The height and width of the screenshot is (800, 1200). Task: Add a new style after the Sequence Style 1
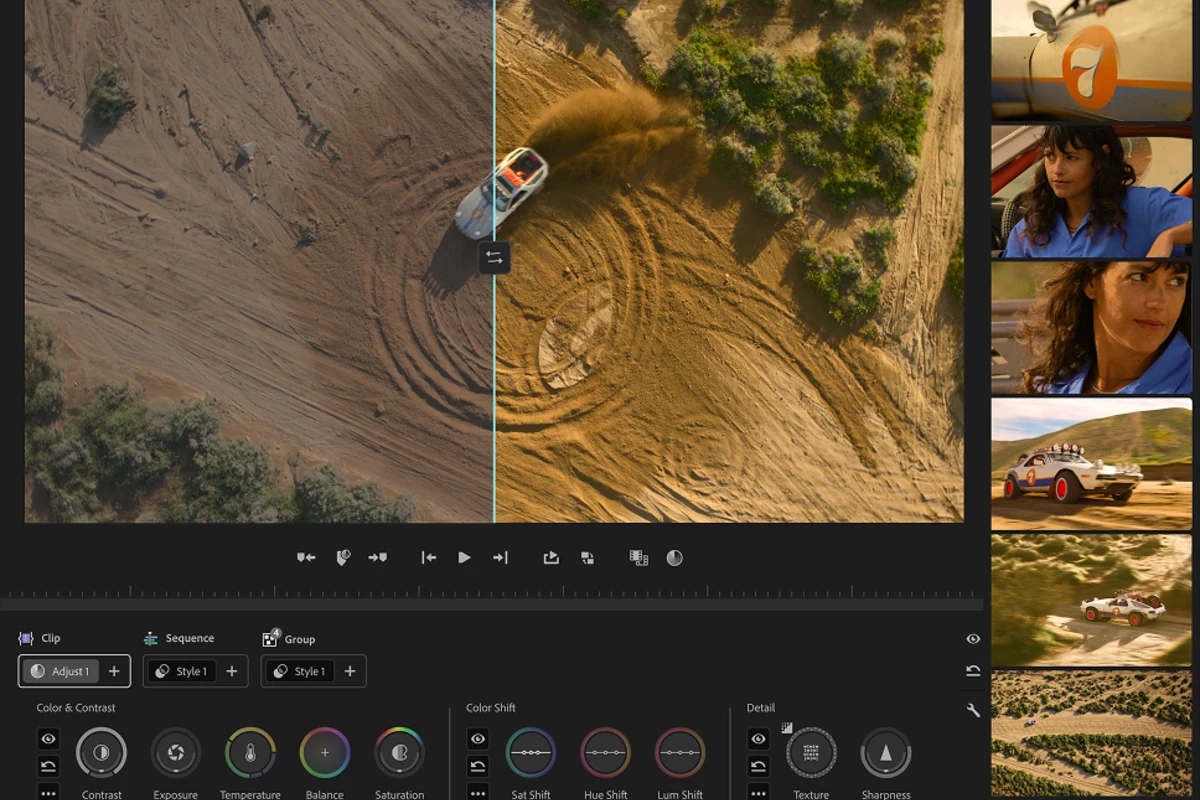(x=232, y=671)
